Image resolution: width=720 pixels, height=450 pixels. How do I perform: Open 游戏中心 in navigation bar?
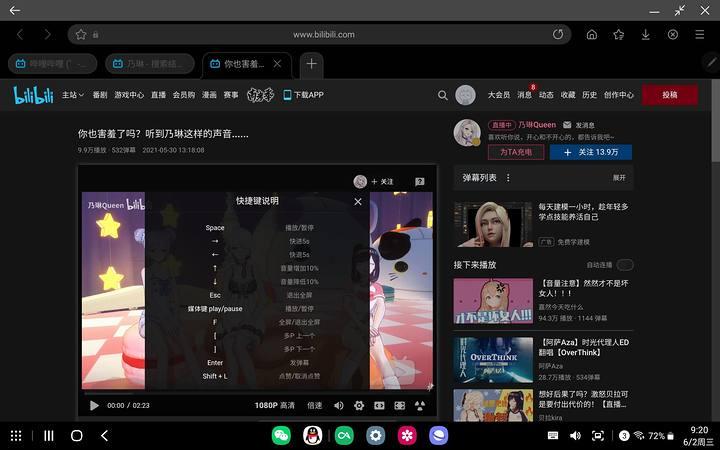click(129, 95)
